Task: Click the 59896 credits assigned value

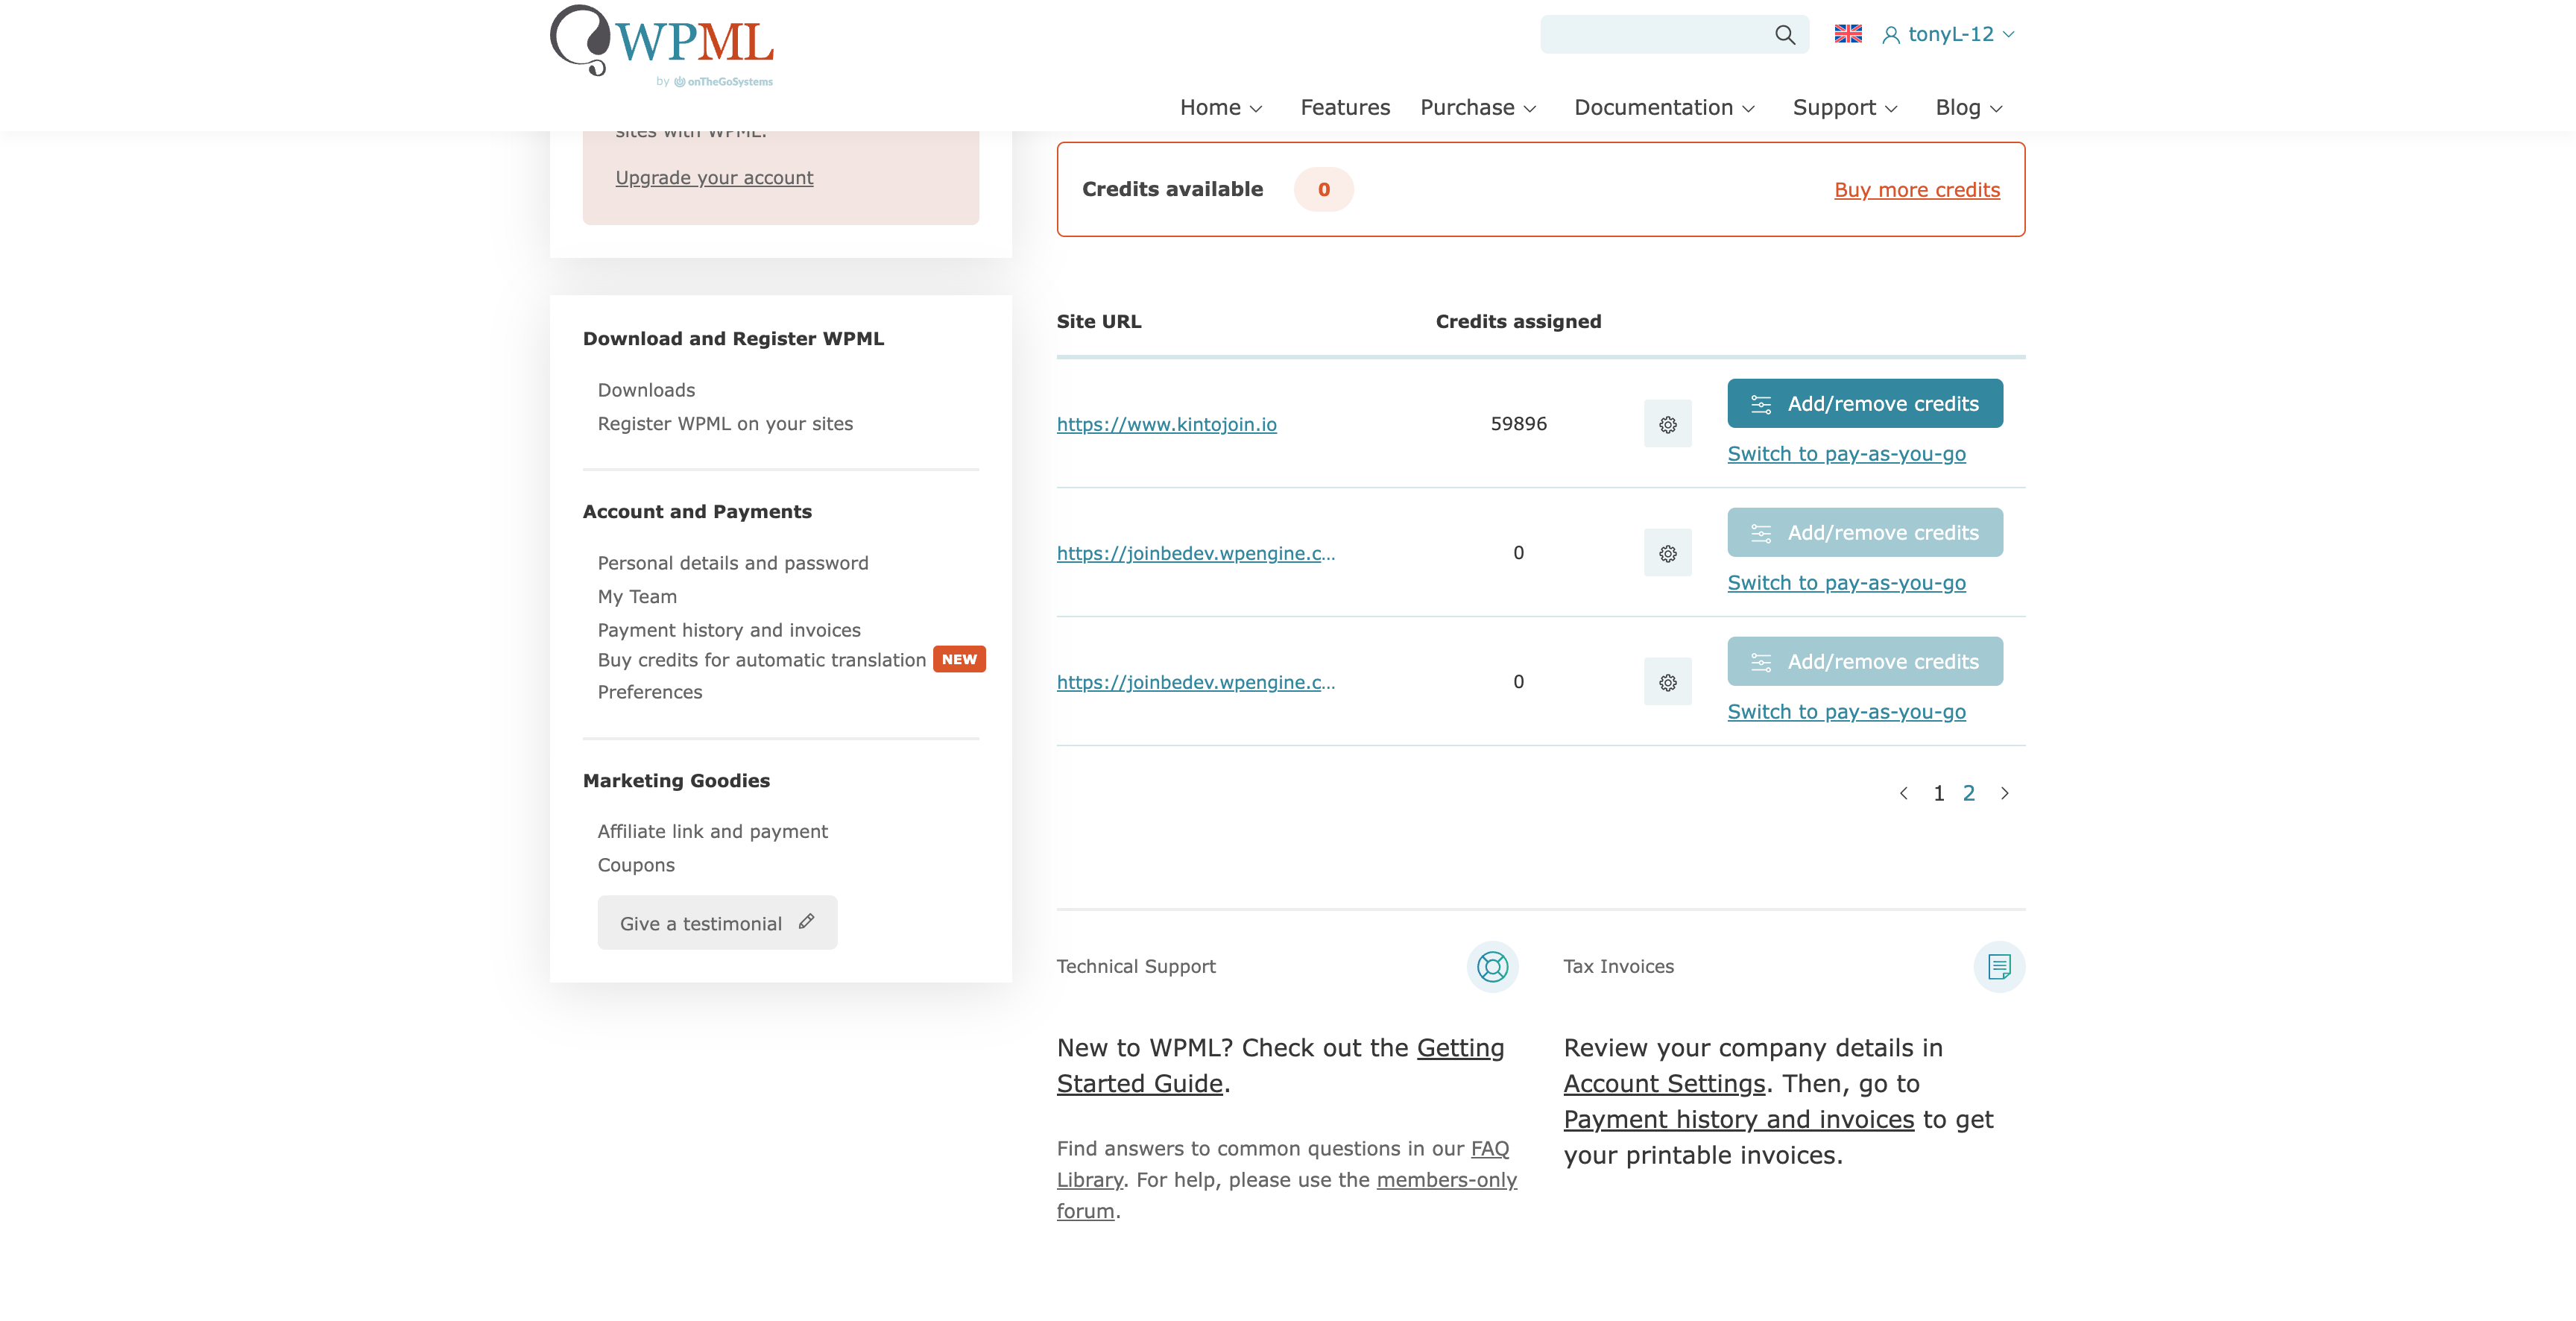Action: point(1518,424)
